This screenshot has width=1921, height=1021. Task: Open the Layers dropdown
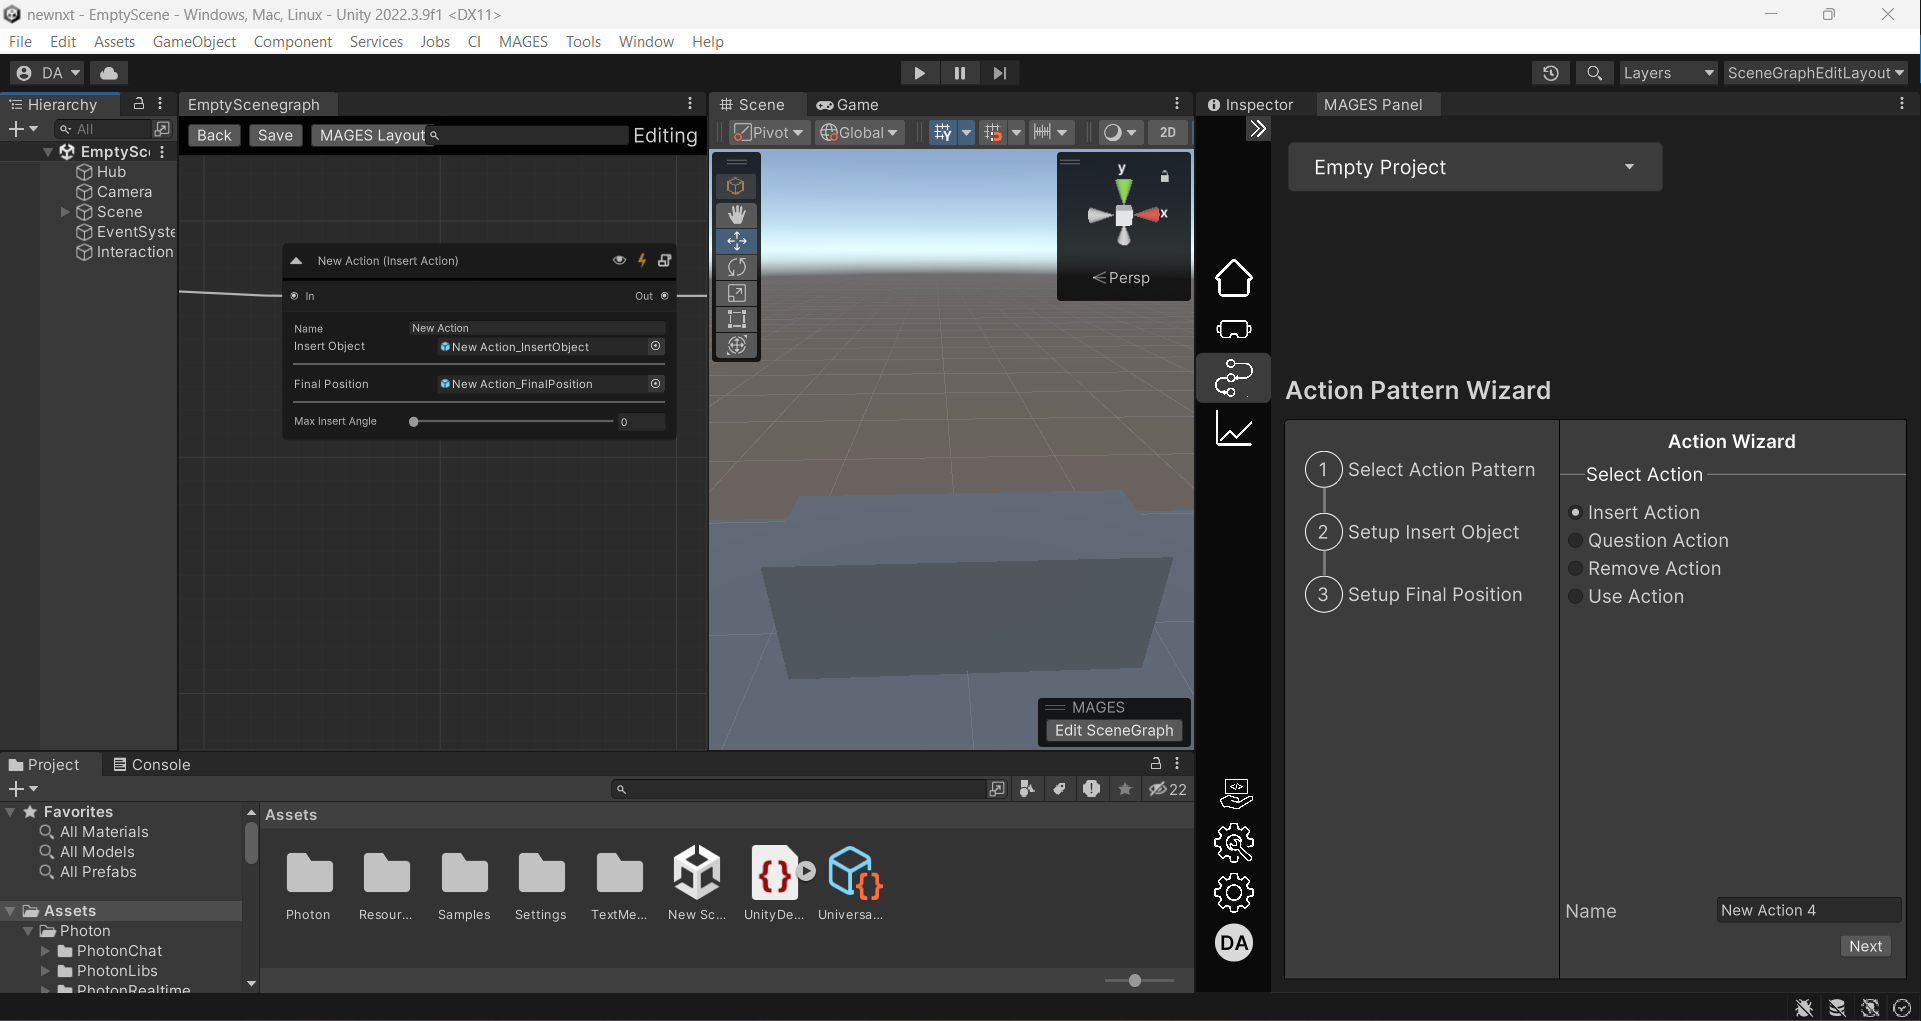pos(1667,73)
